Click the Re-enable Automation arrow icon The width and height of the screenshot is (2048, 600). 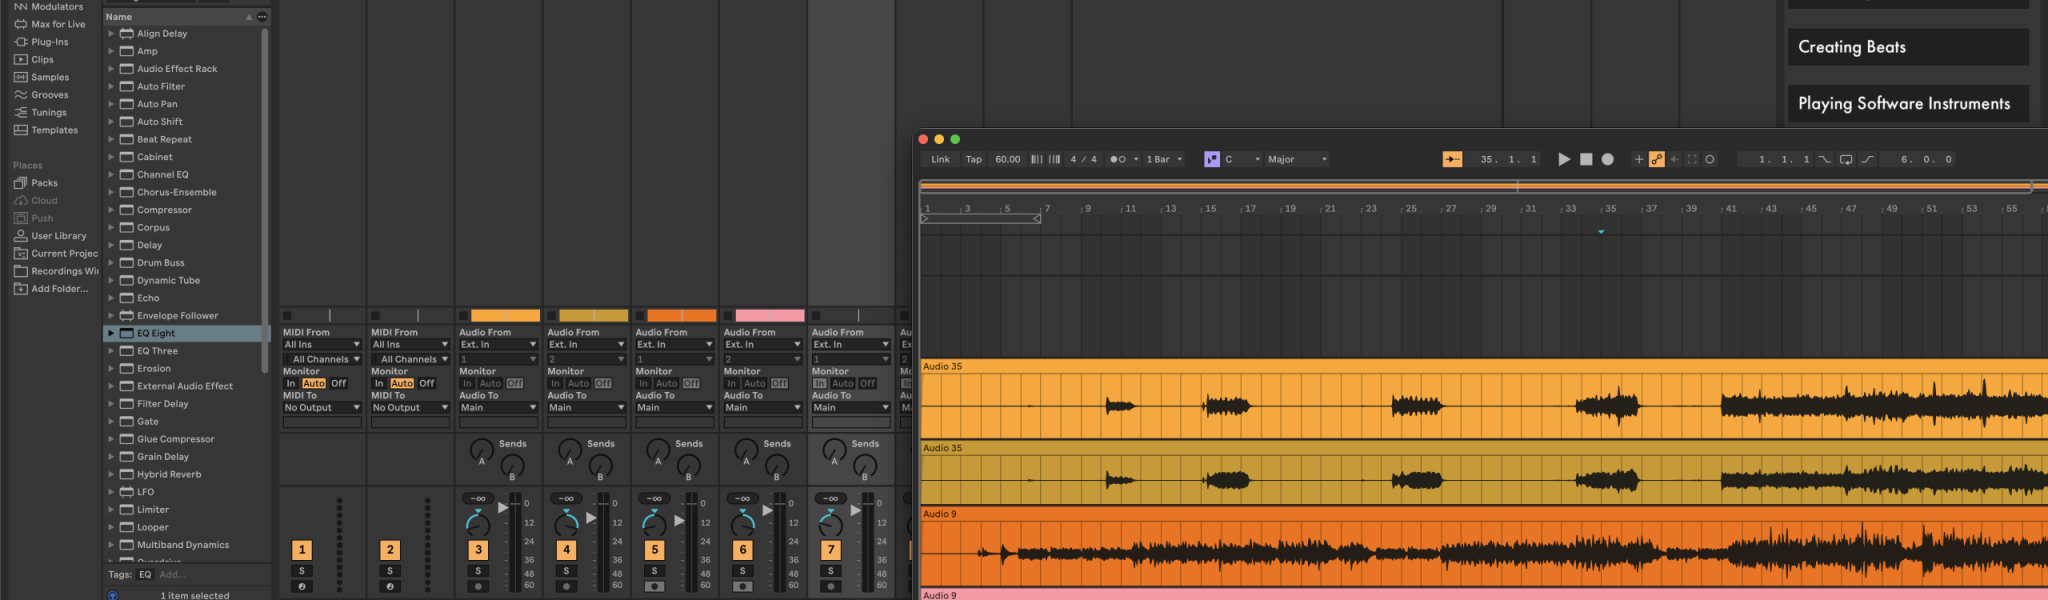coord(1675,159)
